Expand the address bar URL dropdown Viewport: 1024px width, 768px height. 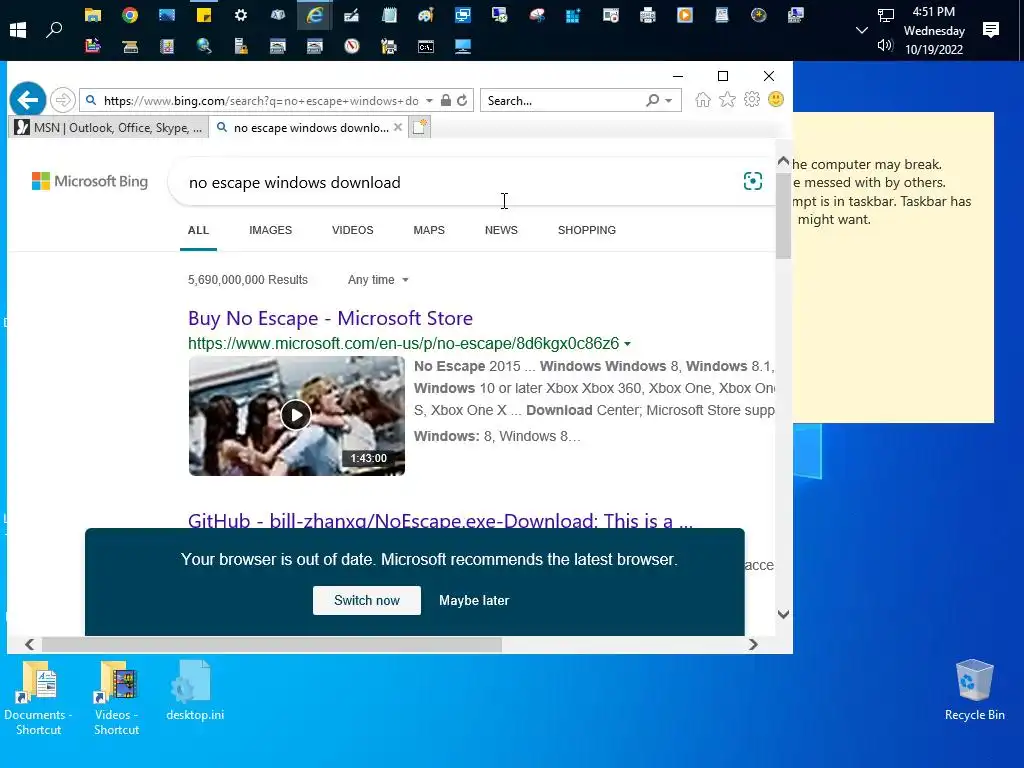pos(429,101)
